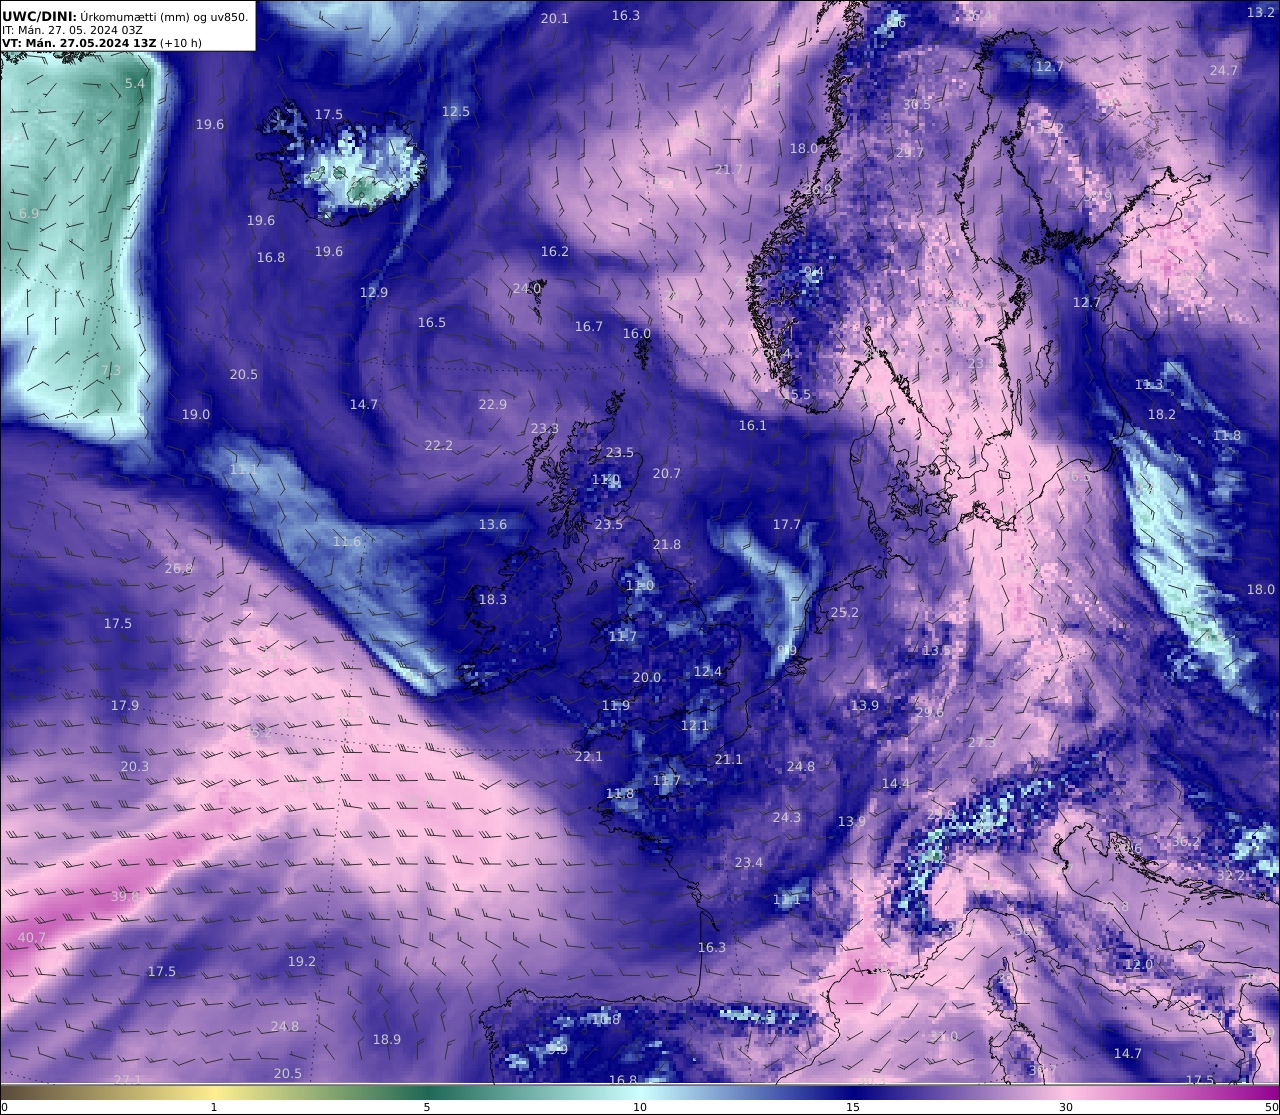The height and width of the screenshot is (1115, 1280).
Task: Click the 21.8 value over northern England
Action: click(667, 545)
